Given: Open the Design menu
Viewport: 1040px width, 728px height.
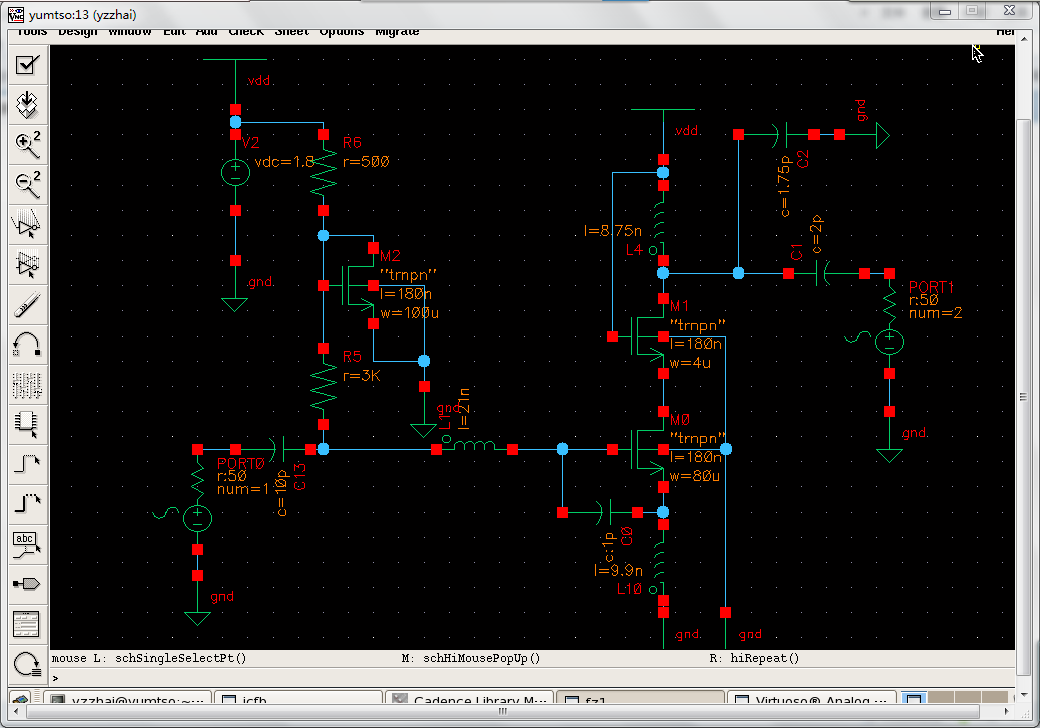Looking at the screenshot, I should tap(78, 32).
